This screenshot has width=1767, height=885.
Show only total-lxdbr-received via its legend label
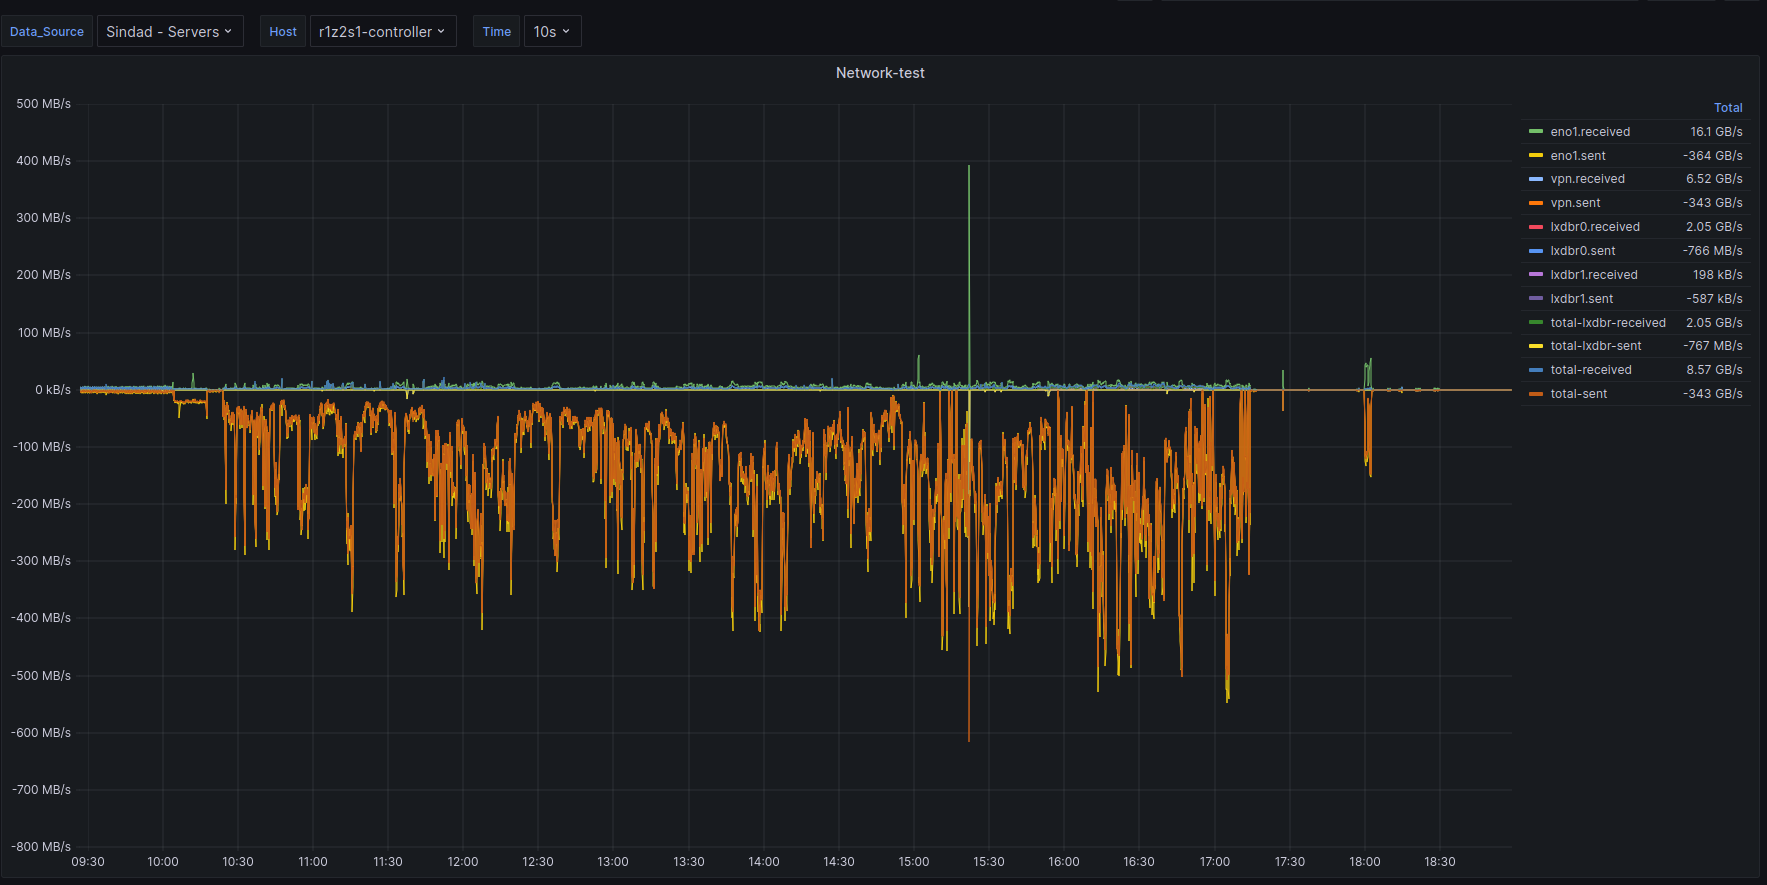coord(1607,323)
